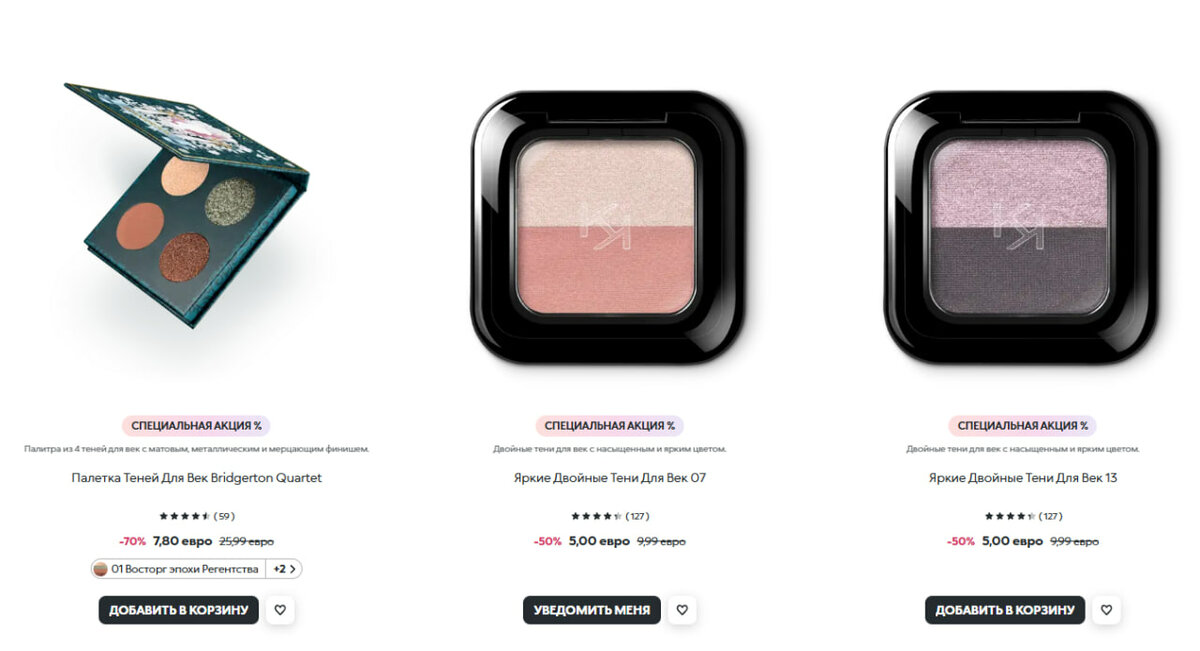Click Специальная акция badge on Bridgerton palette
This screenshot has width=1200, height=651.
(x=197, y=426)
